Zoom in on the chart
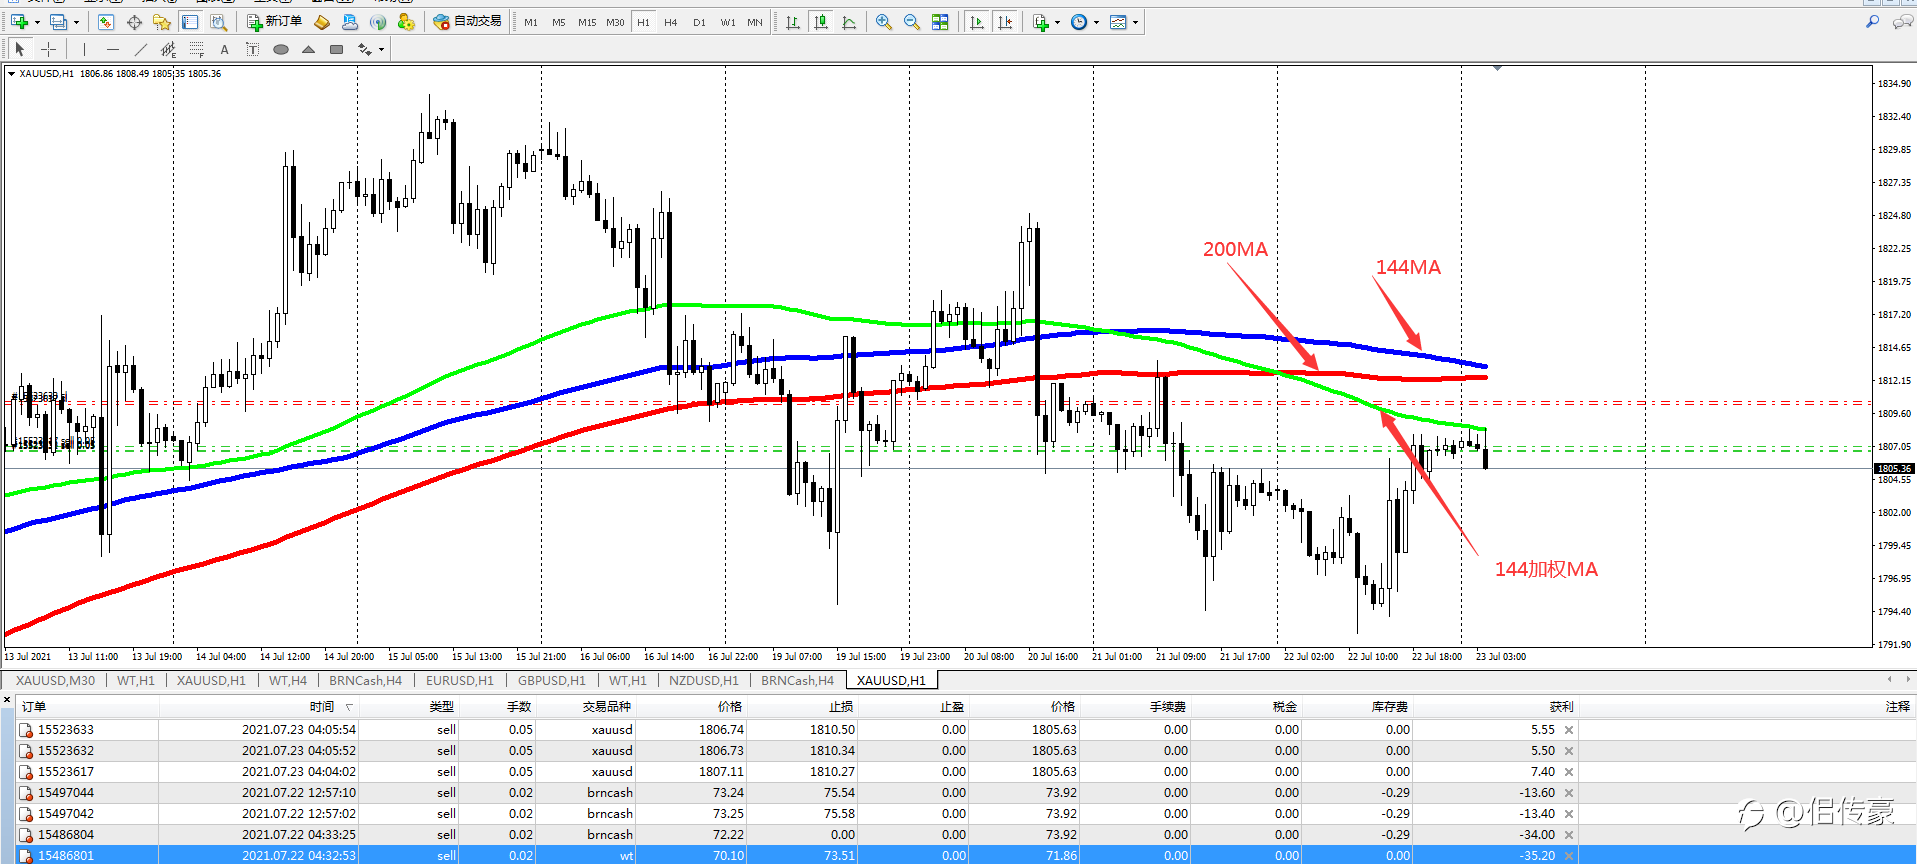 (884, 22)
